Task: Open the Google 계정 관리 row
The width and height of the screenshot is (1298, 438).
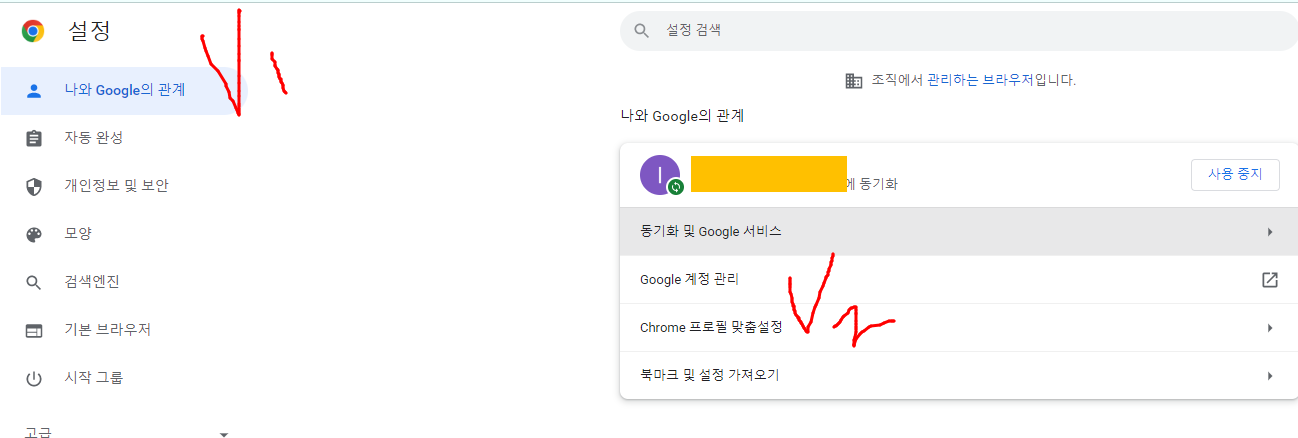Action: click(x=959, y=280)
